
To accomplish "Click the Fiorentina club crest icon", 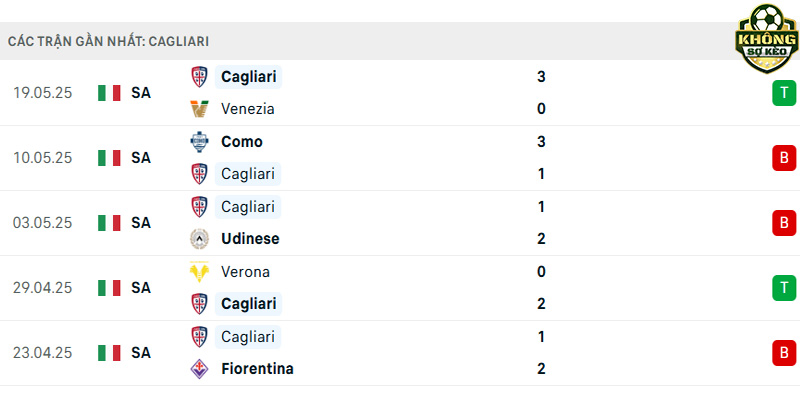I will (199, 368).
